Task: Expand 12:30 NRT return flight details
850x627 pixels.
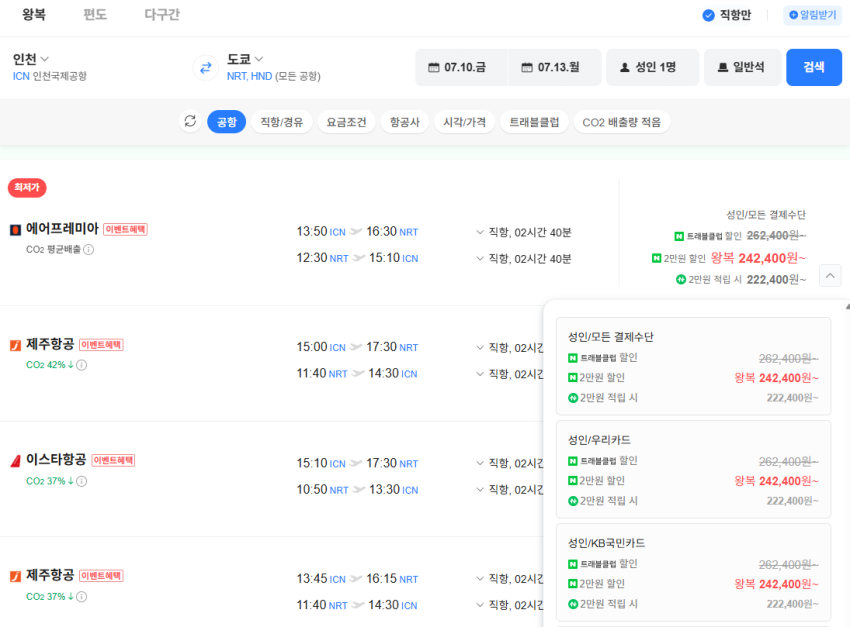Action: [480, 258]
